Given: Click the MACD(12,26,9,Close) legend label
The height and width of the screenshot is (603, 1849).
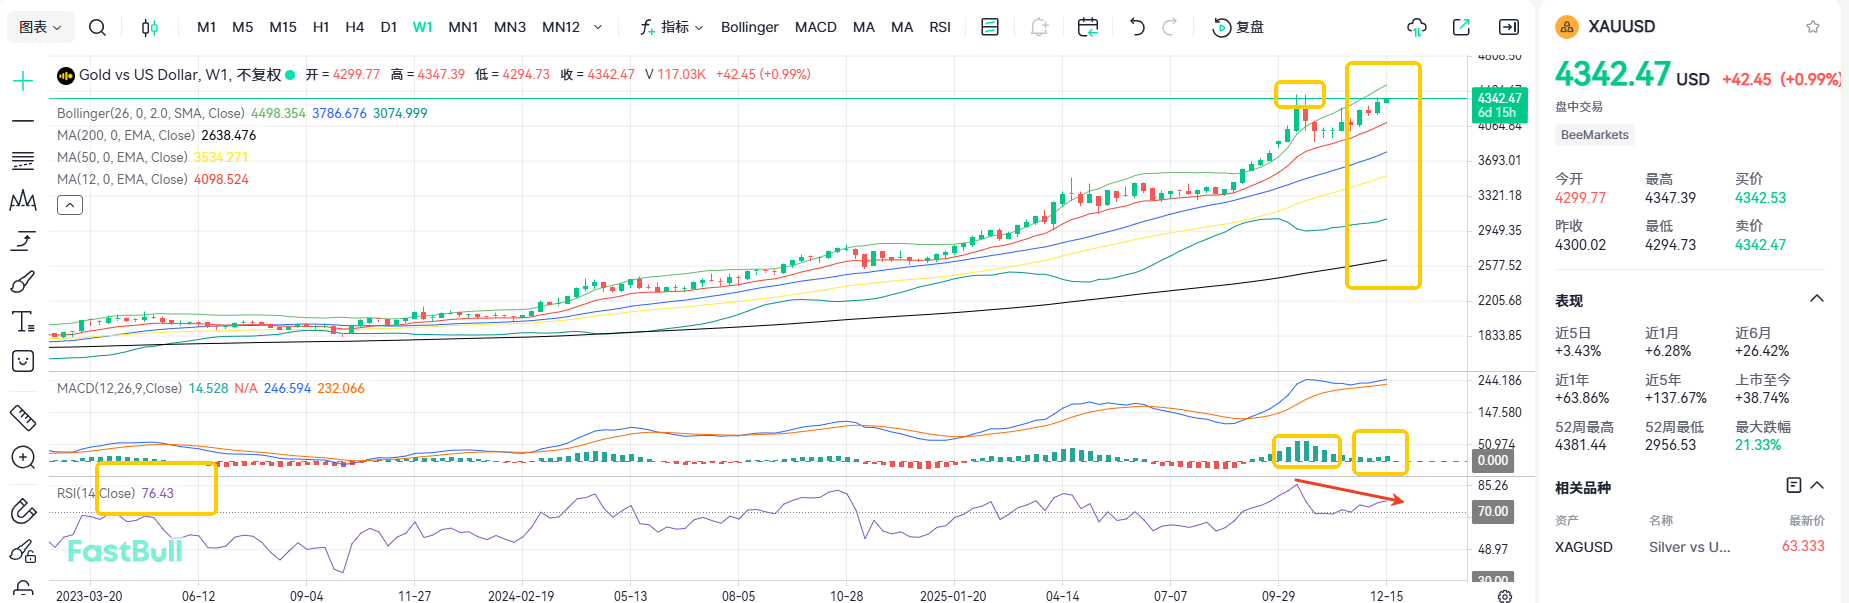Looking at the screenshot, I should tap(119, 388).
